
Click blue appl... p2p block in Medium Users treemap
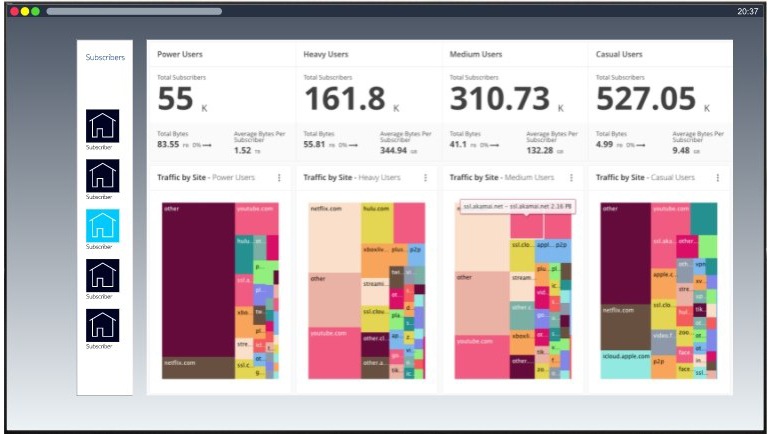tap(553, 251)
